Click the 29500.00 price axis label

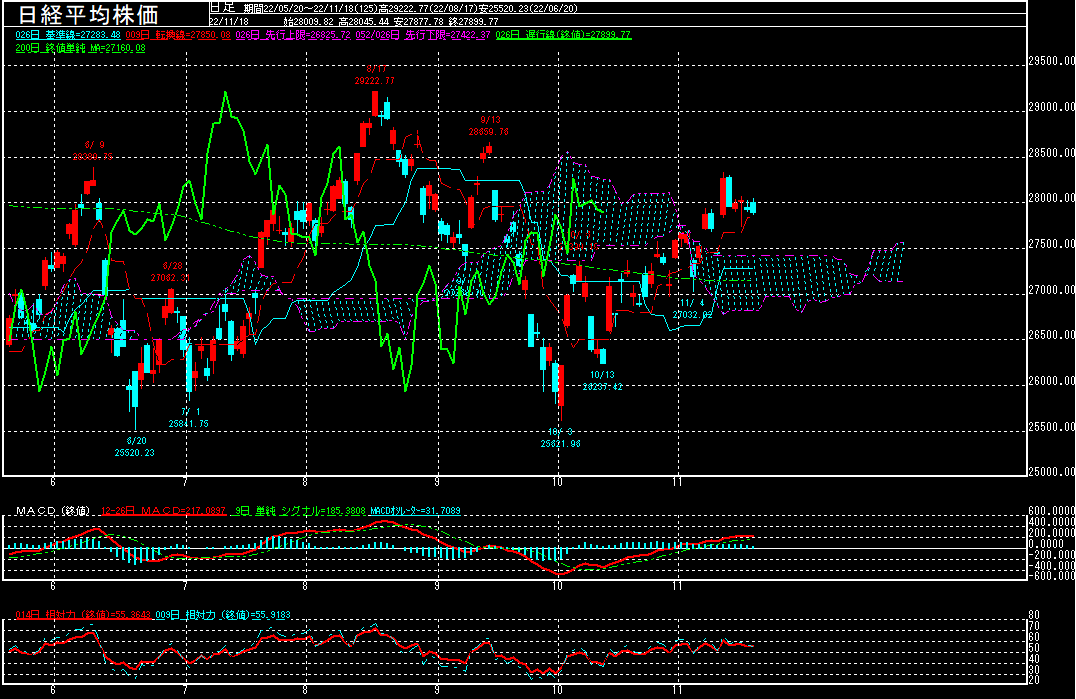pos(1051,61)
